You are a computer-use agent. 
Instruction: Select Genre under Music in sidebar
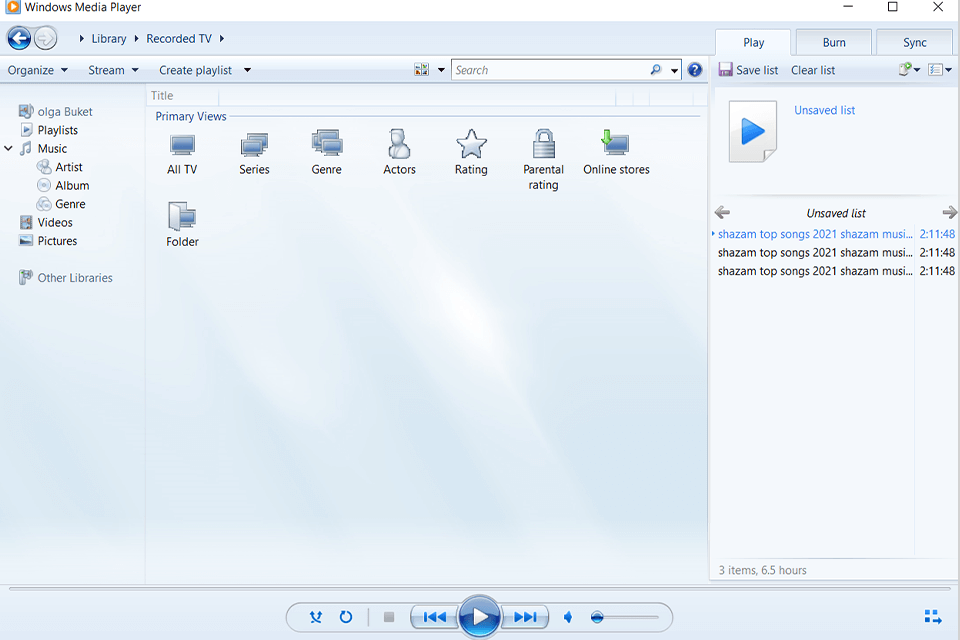click(61, 204)
